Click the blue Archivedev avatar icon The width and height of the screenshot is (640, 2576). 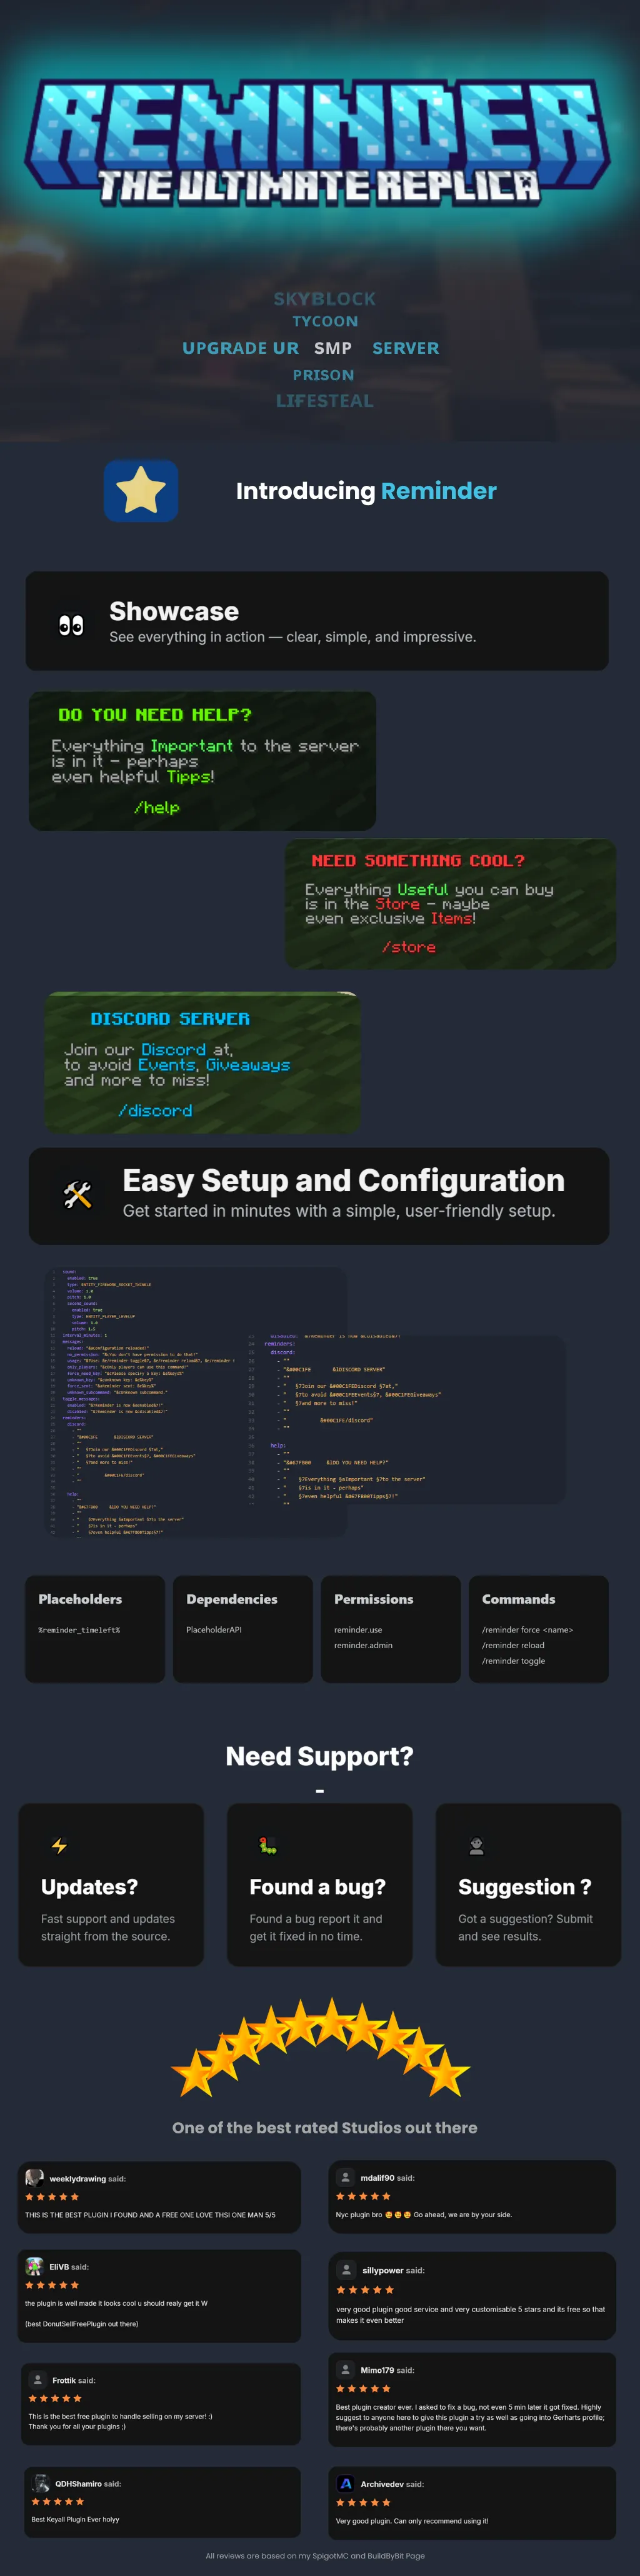(x=345, y=2483)
